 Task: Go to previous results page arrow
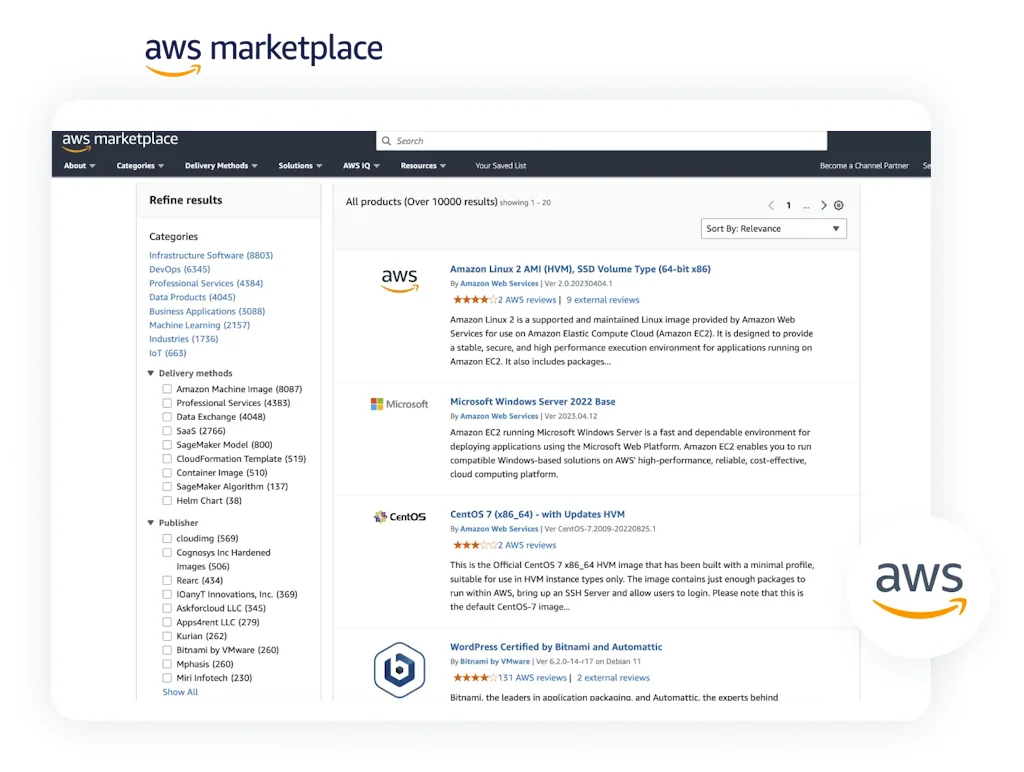tap(771, 205)
